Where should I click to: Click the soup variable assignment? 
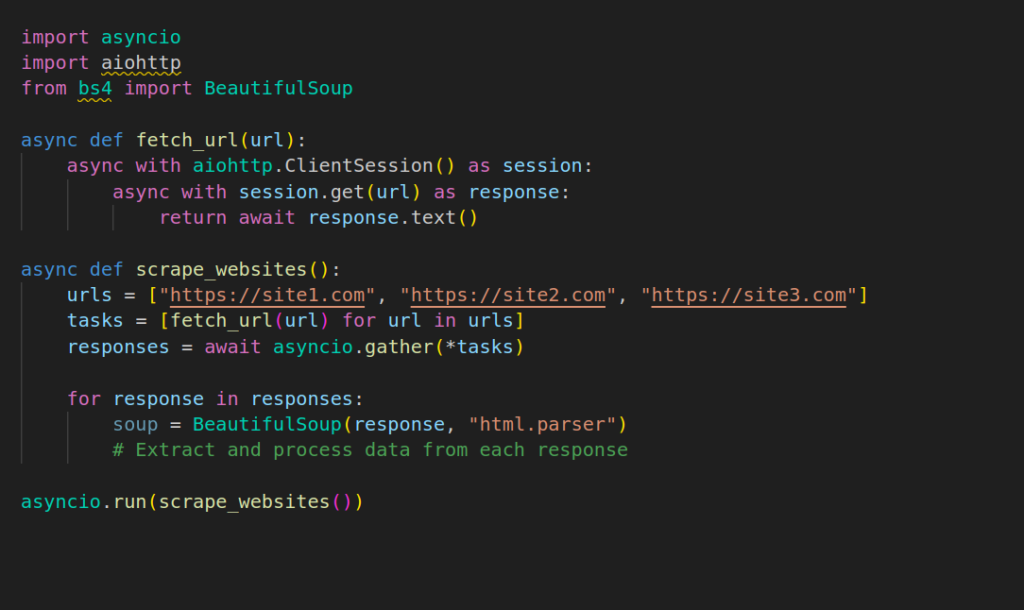(135, 424)
